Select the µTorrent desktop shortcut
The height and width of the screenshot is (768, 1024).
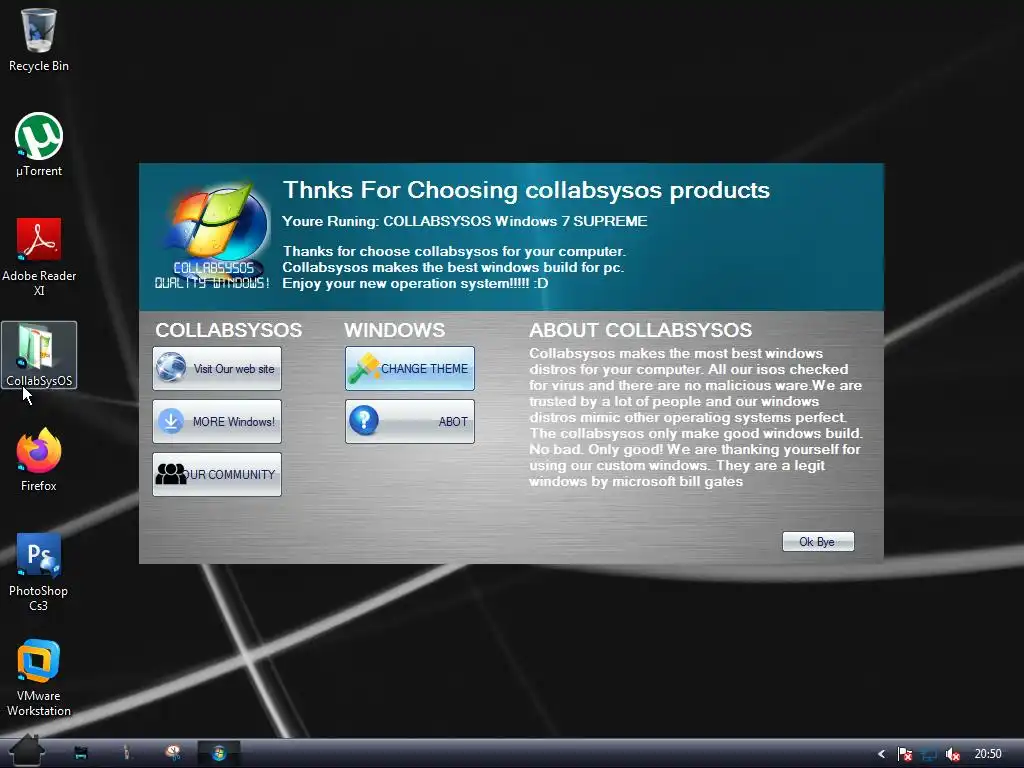39,144
